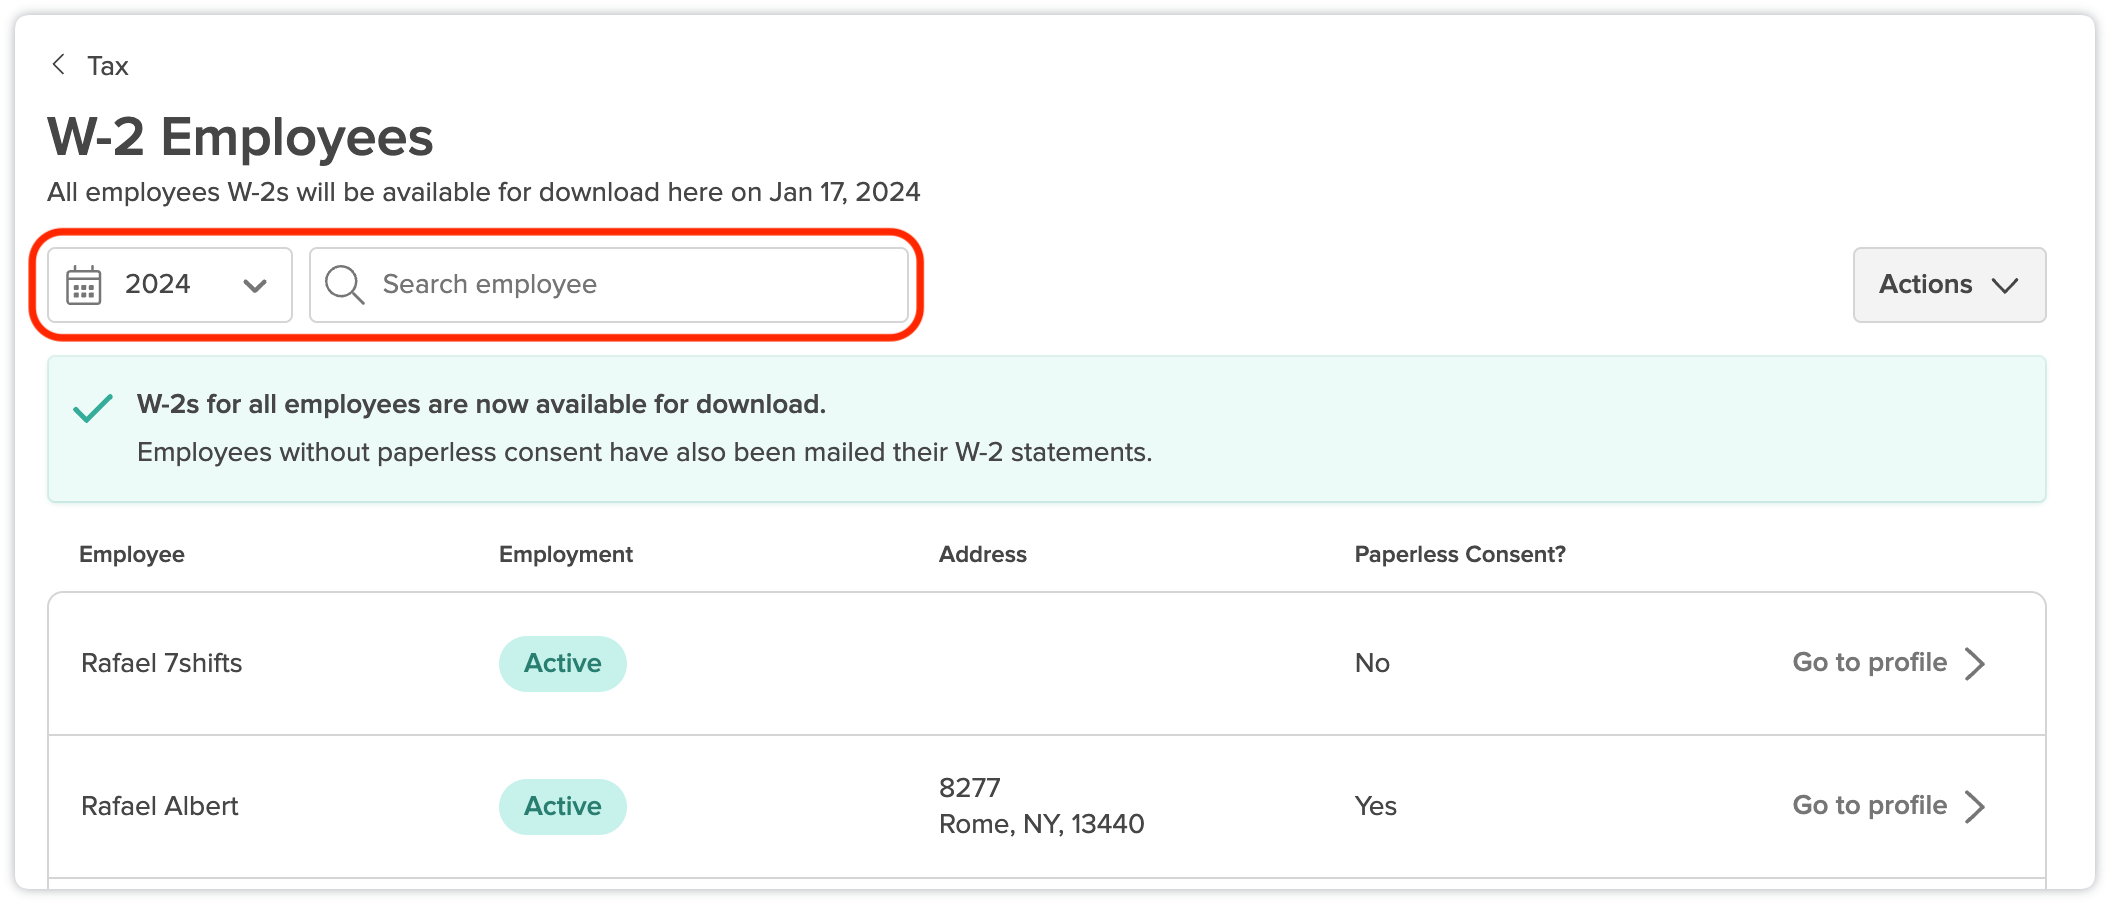This screenshot has height=904, width=2110.
Task: Click the calendar icon in year selector
Action: (84, 285)
